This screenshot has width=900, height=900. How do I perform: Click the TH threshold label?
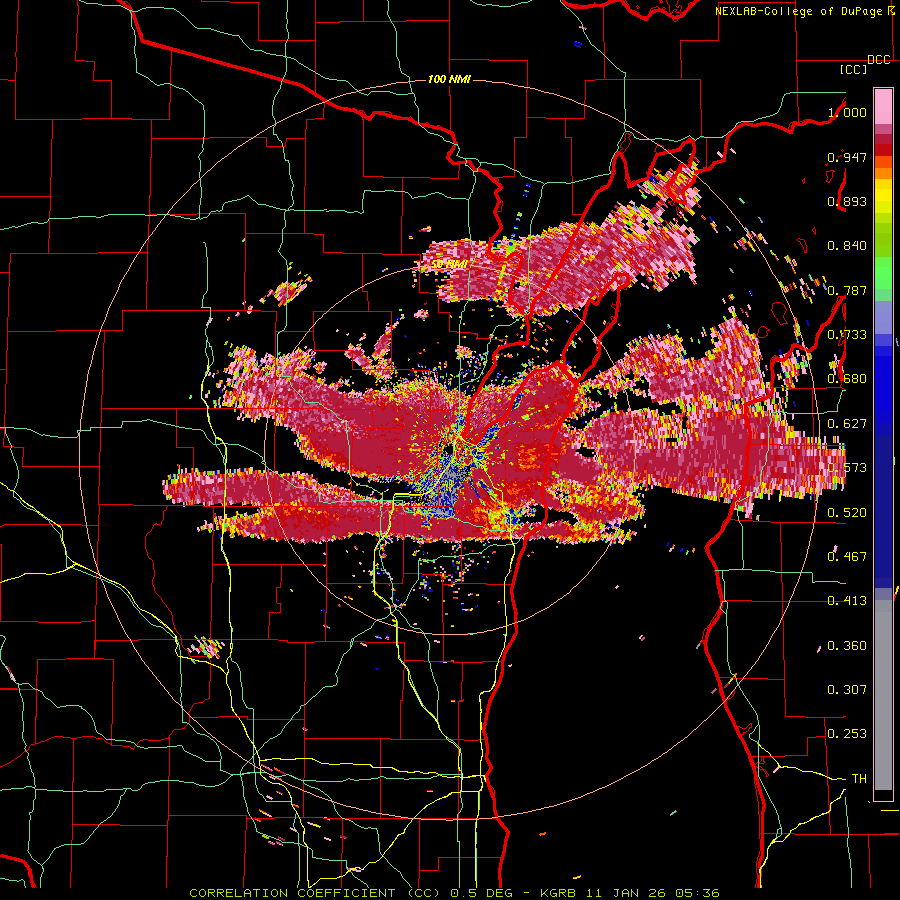click(859, 778)
